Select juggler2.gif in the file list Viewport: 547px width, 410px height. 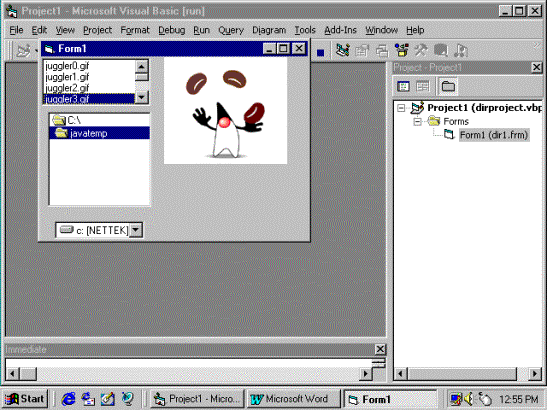point(89,88)
